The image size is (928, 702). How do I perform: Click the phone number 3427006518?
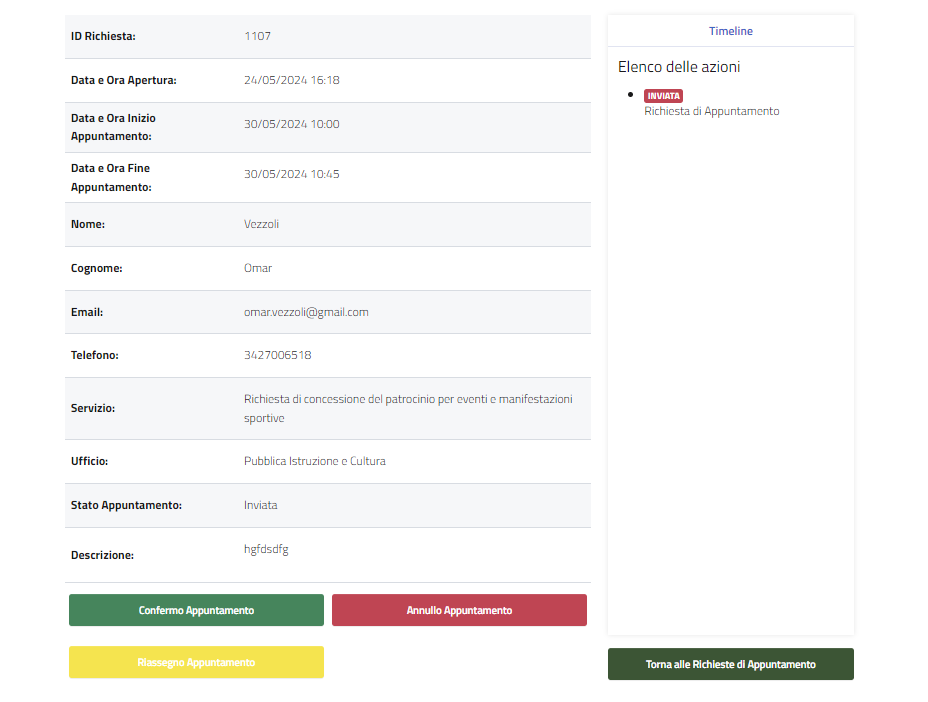tap(277, 355)
